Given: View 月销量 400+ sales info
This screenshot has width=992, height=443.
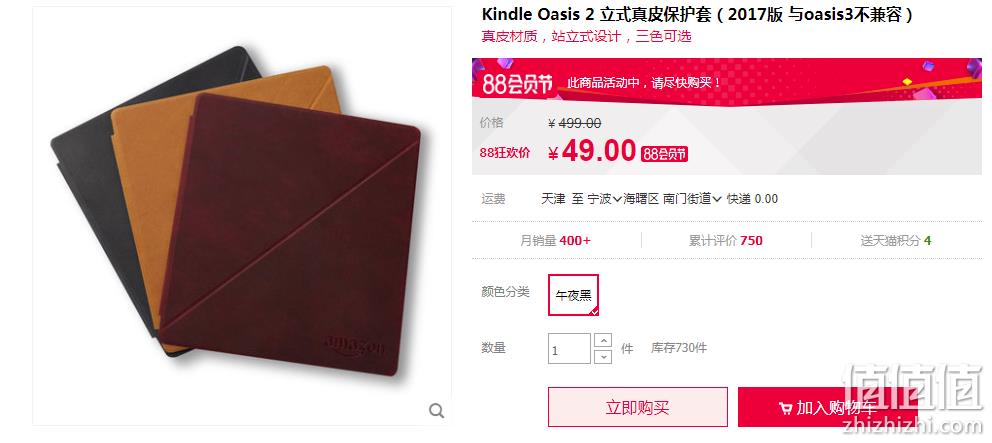Looking at the screenshot, I should click(555, 240).
